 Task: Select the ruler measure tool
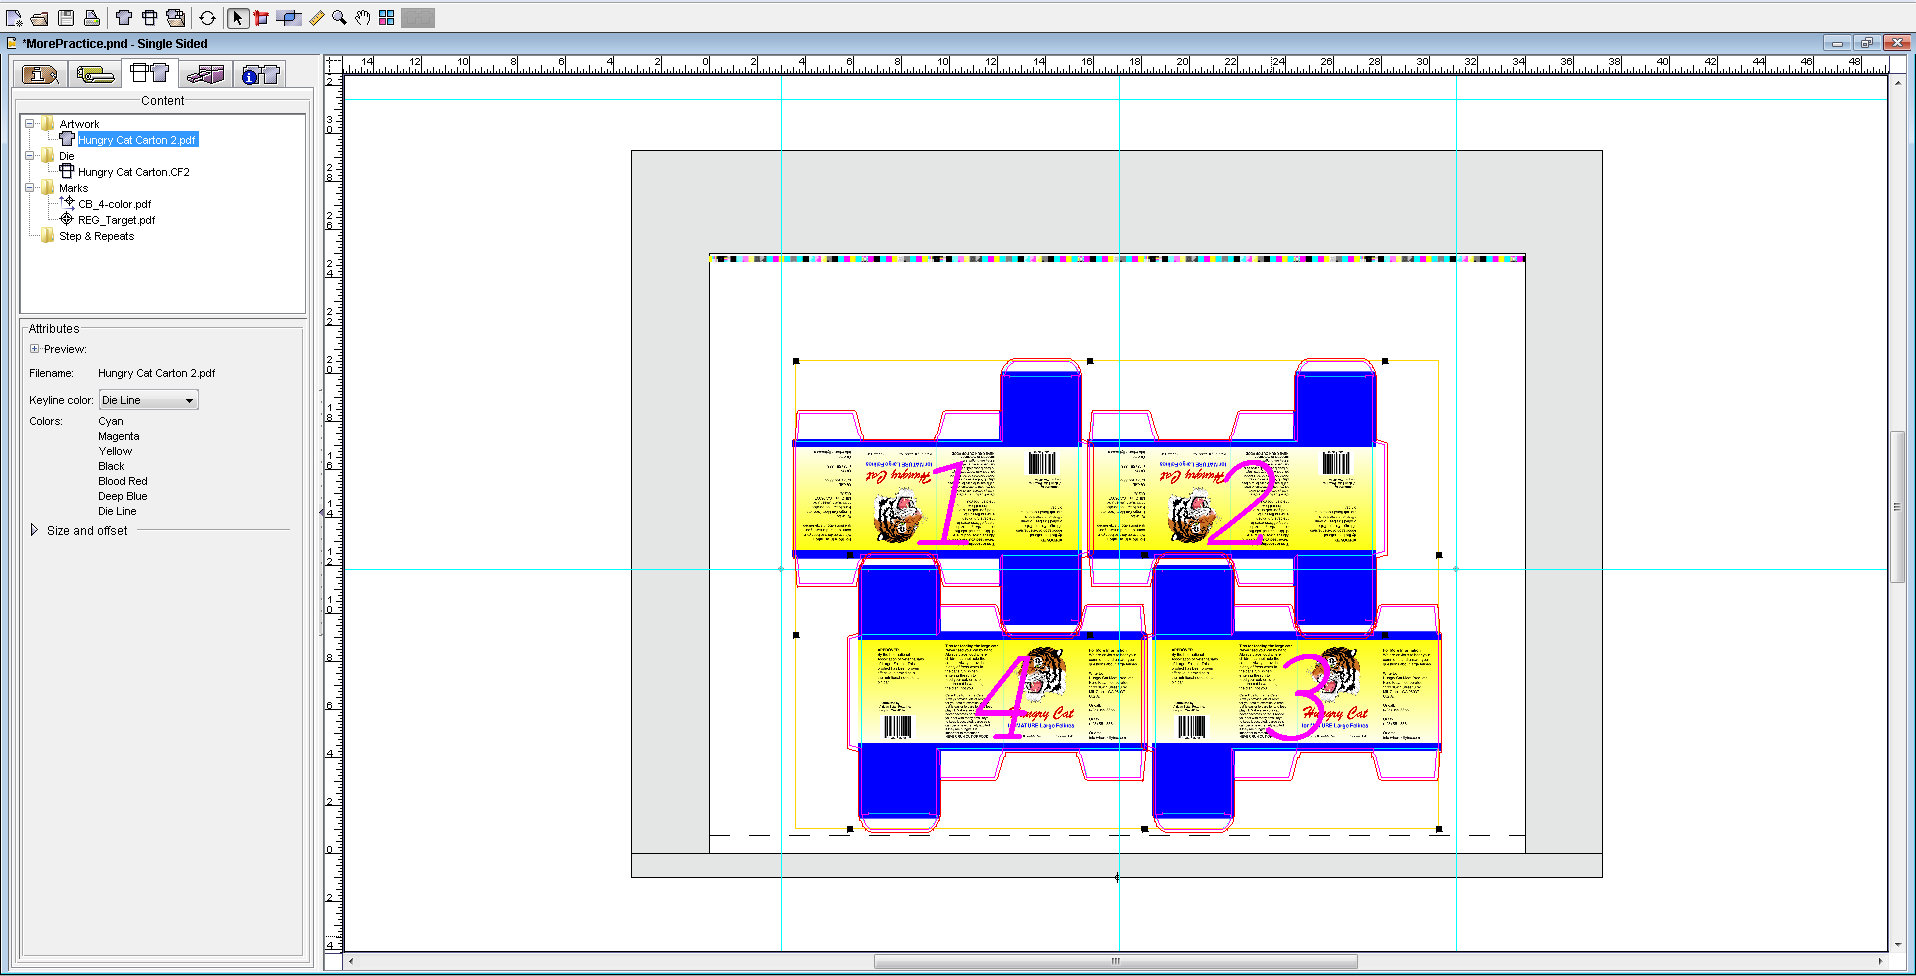coord(316,18)
